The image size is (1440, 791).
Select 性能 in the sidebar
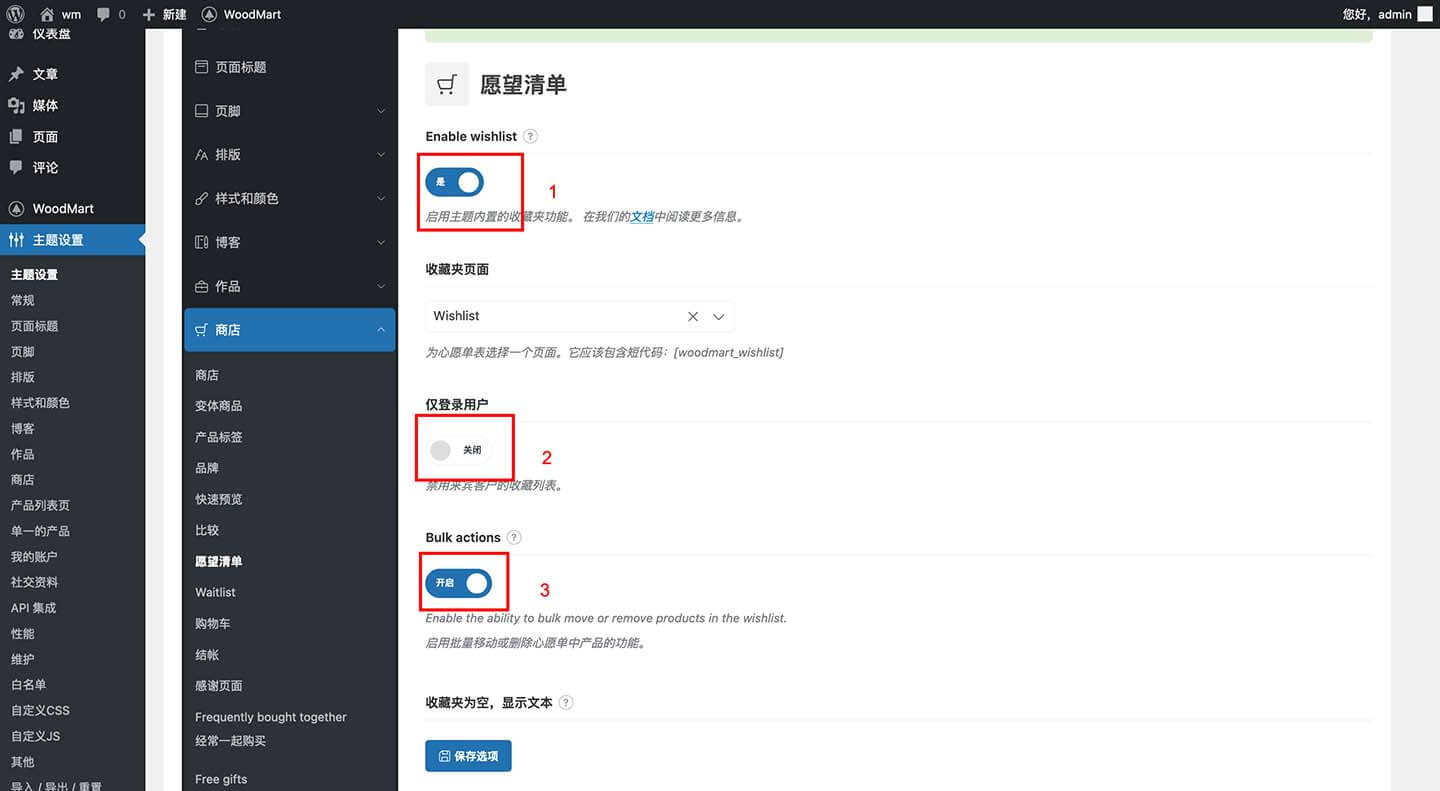(x=23, y=633)
